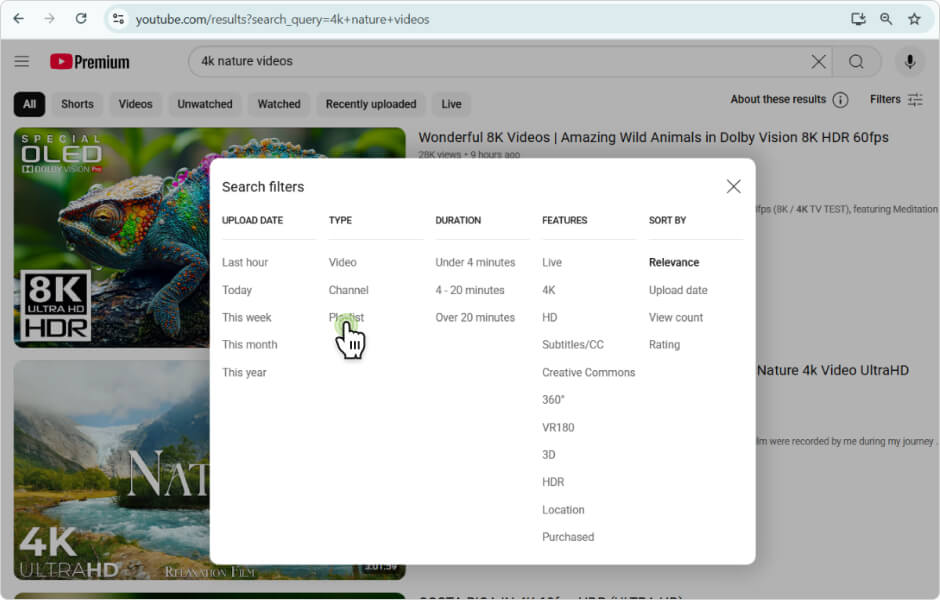The height and width of the screenshot is (600, 940).
Task: Clear the search box text
Action: [x=818, y=62]
